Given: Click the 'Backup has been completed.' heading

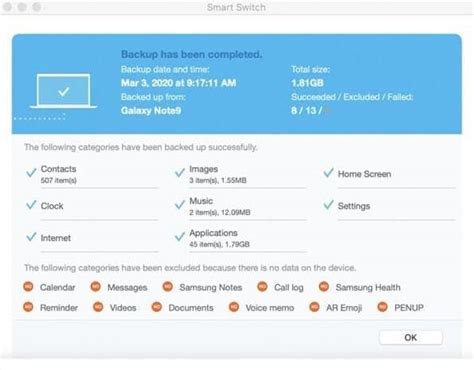Looking at the screenshot, I should 191,54.
